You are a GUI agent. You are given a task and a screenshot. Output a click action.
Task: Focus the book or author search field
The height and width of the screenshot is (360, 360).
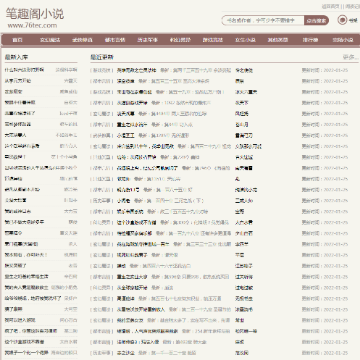tap(263, 20)
